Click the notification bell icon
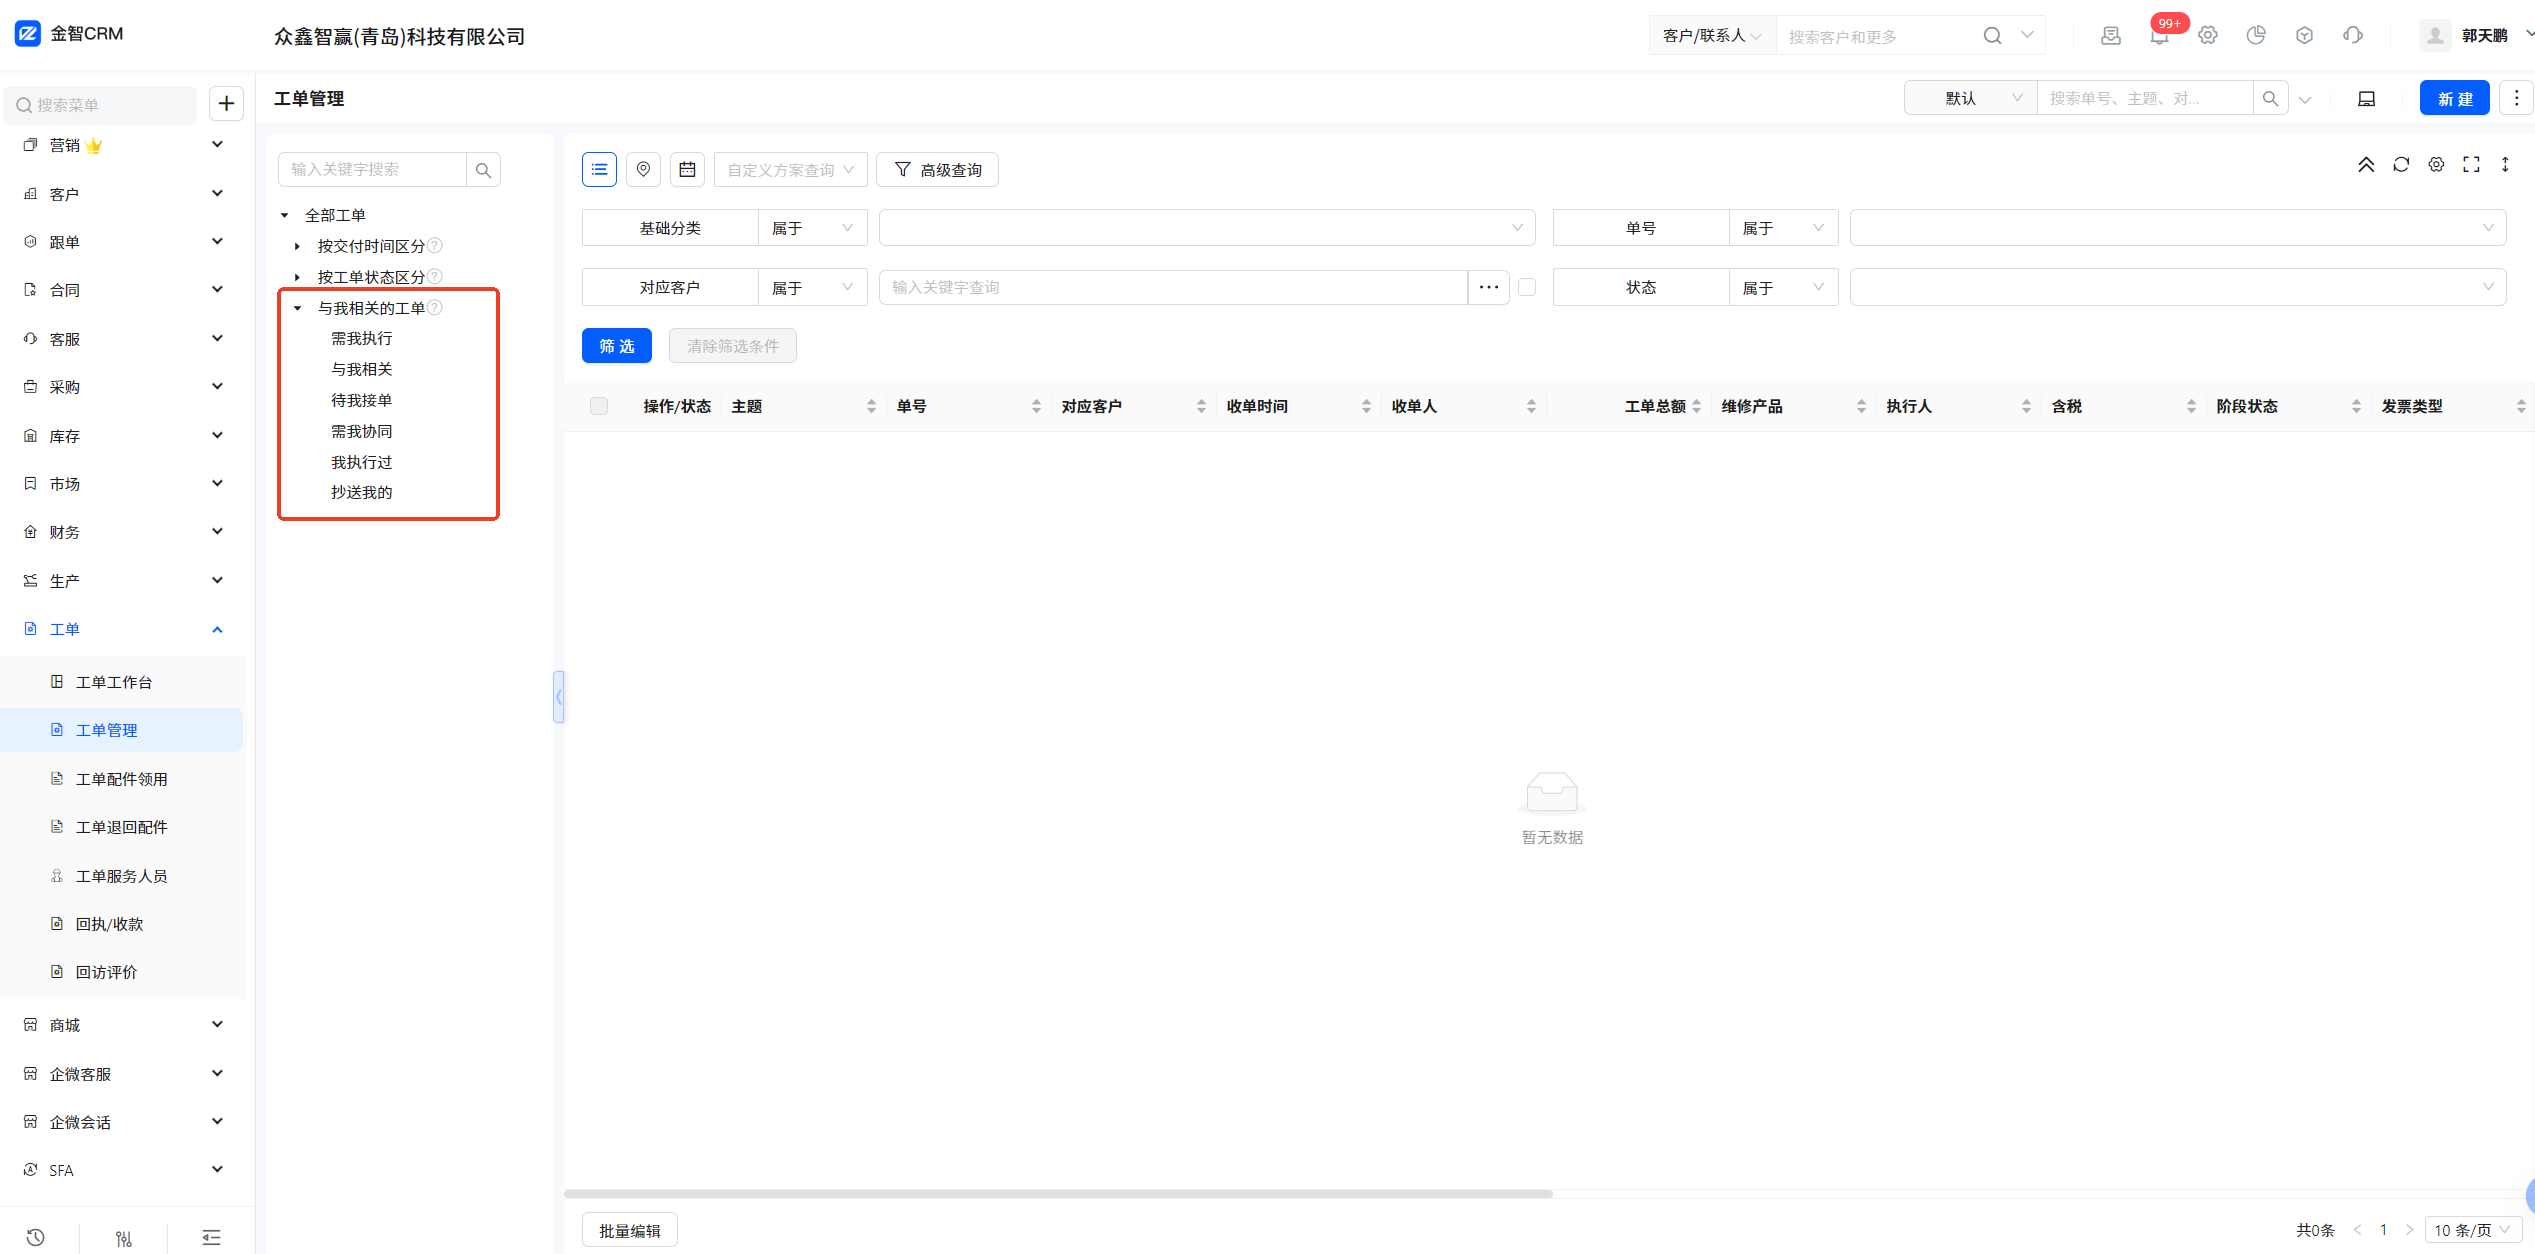 [2158, 37]
